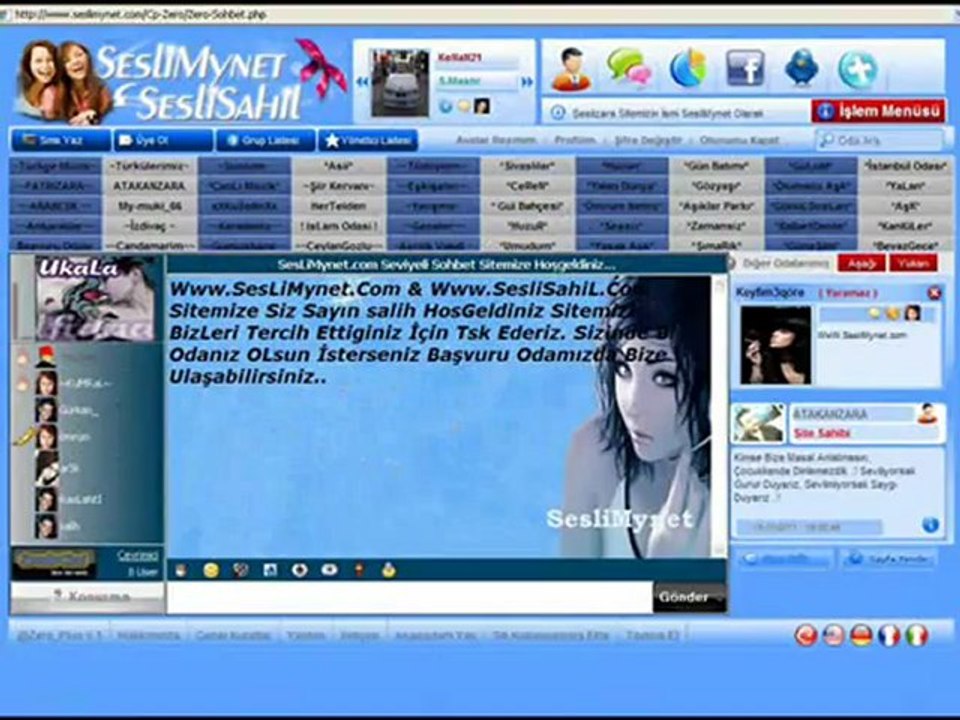Click the Avatar Resmim link
960x720 pixels.
point(496,140)
